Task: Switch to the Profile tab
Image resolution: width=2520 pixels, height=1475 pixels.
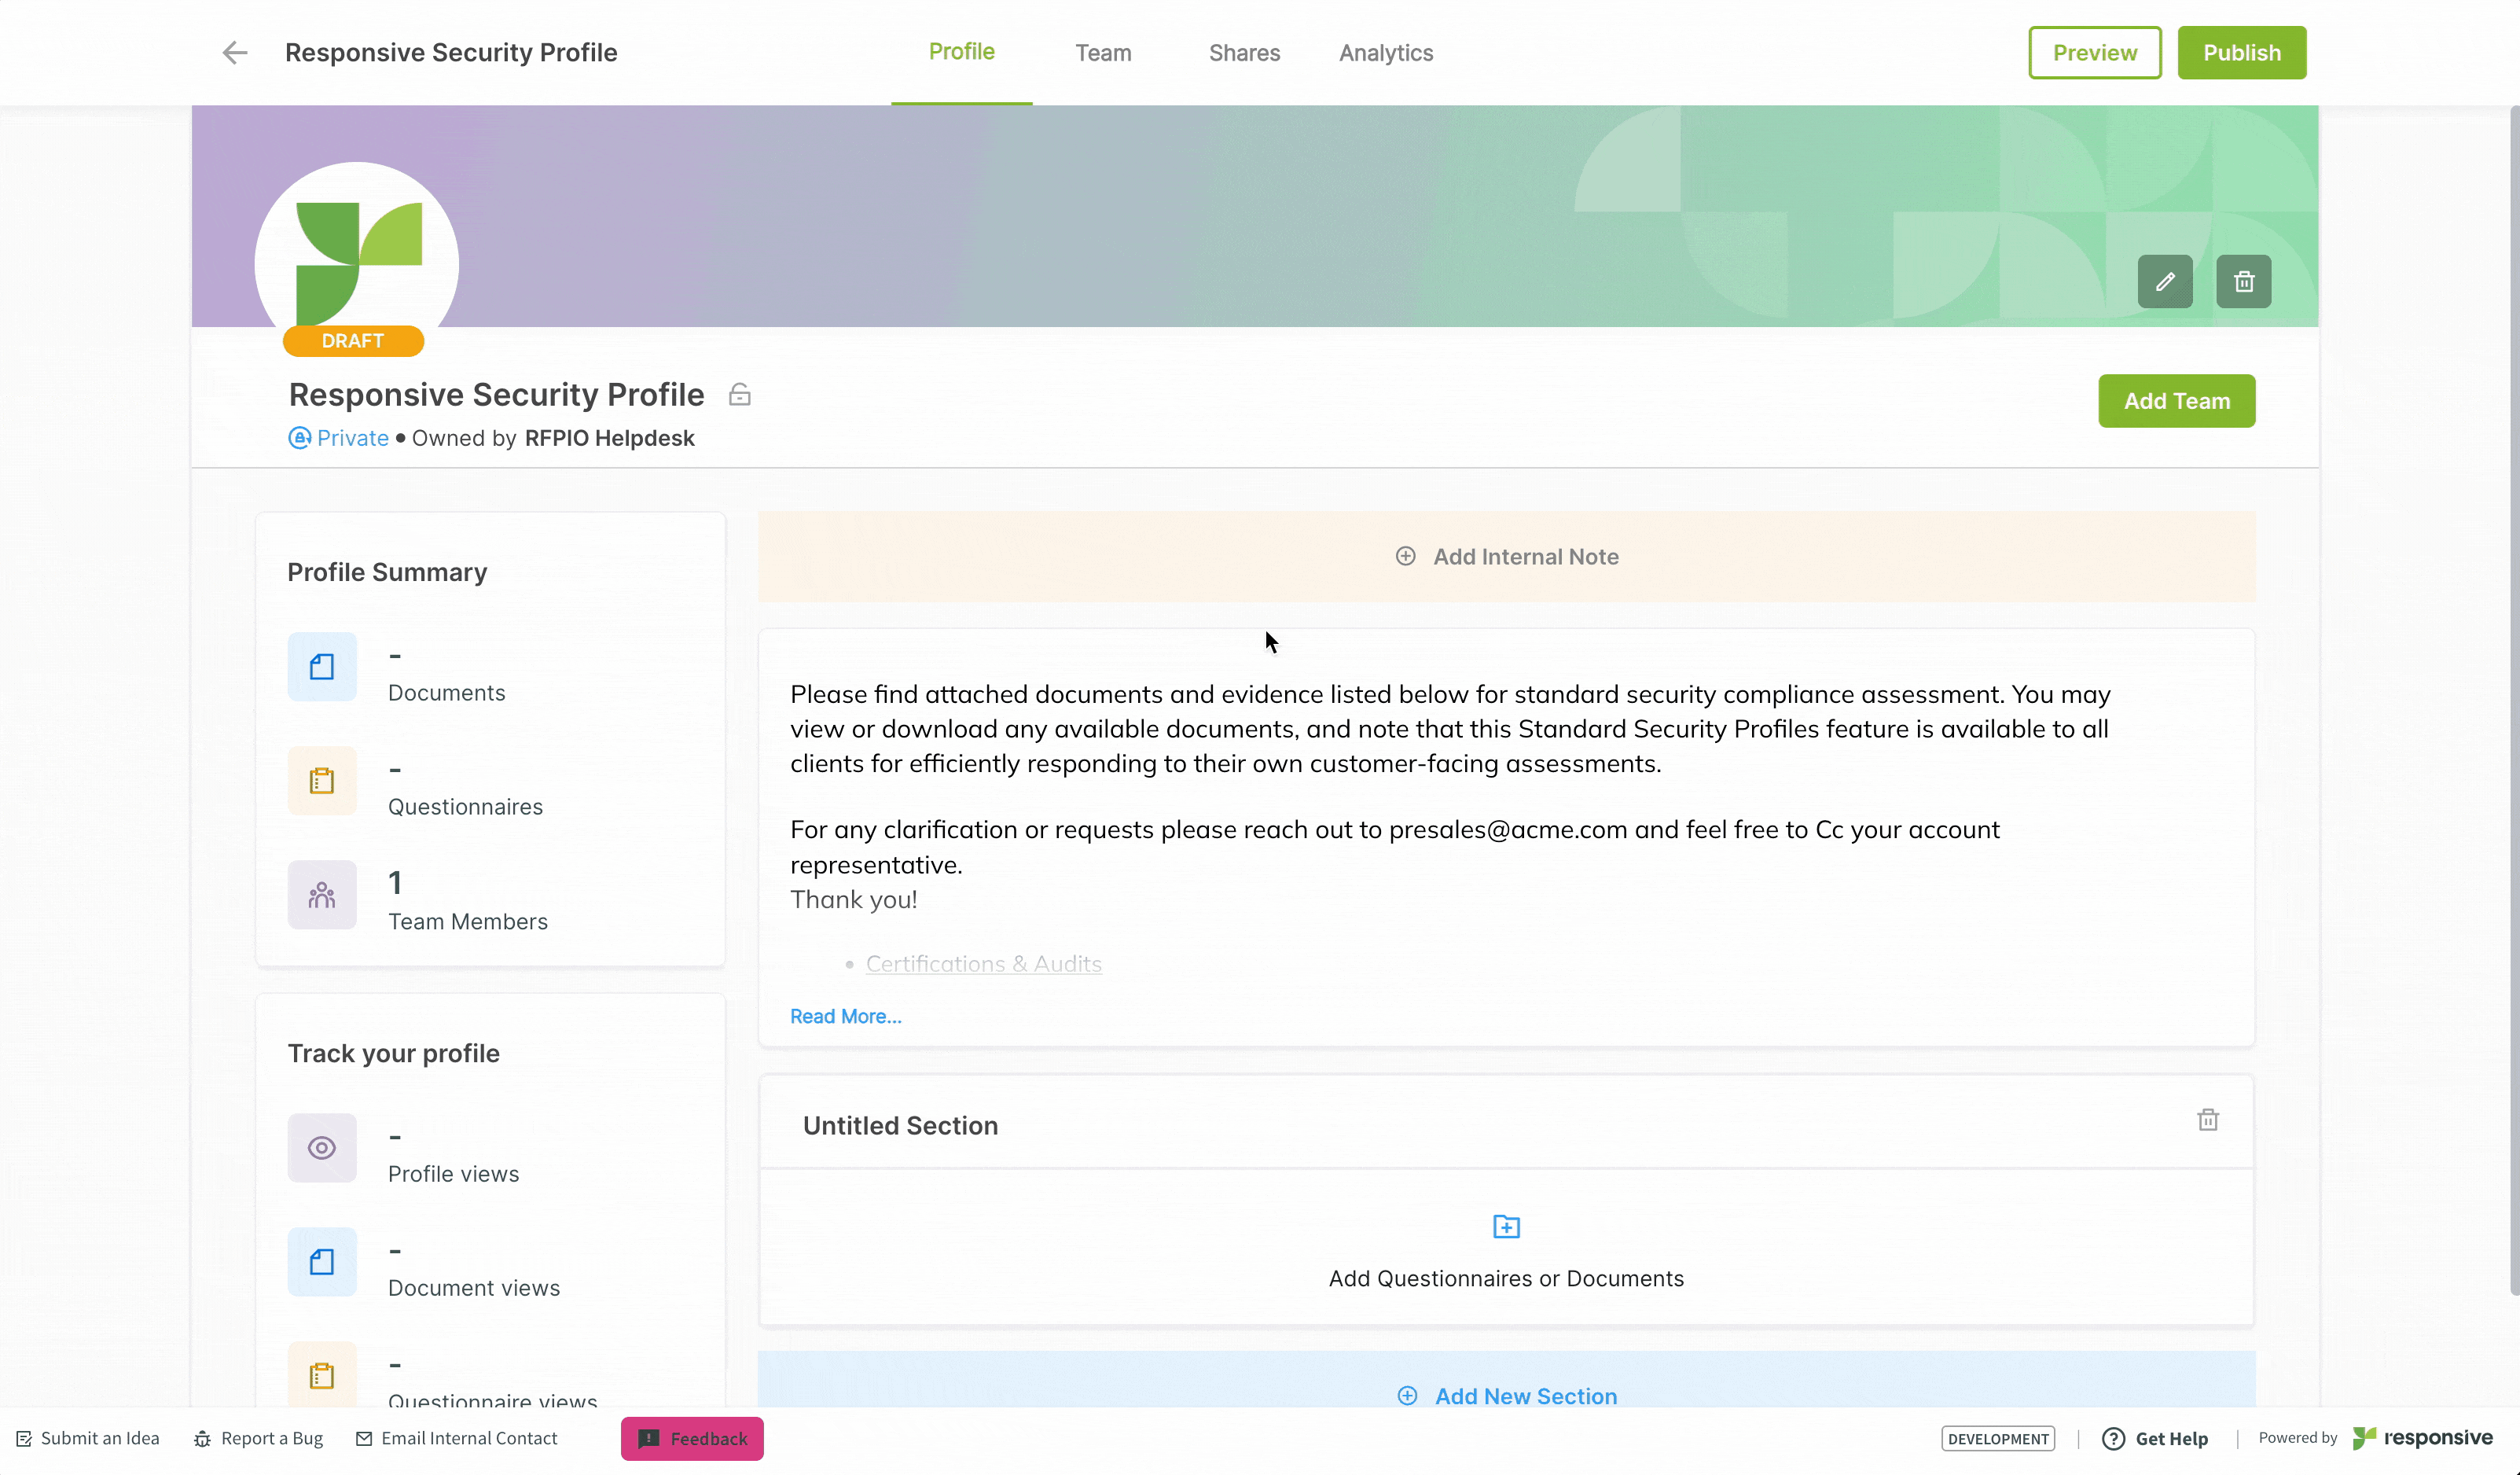Action: click(x=961, y=52)
